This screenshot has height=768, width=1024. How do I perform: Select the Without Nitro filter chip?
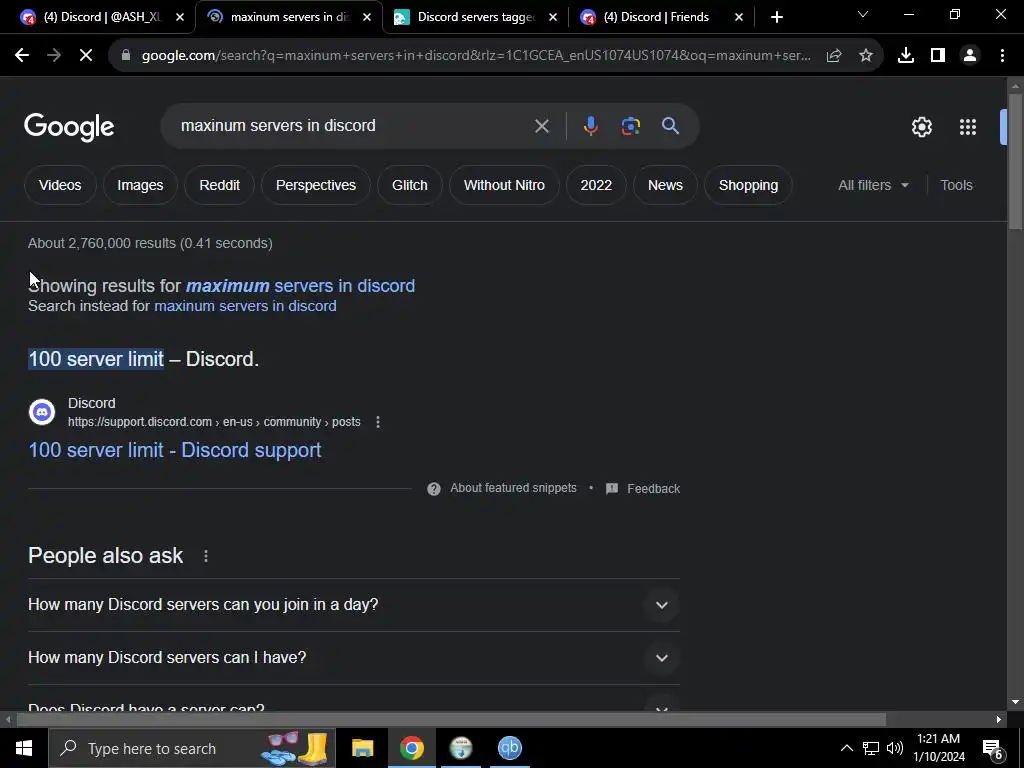(x=504, y=185)
